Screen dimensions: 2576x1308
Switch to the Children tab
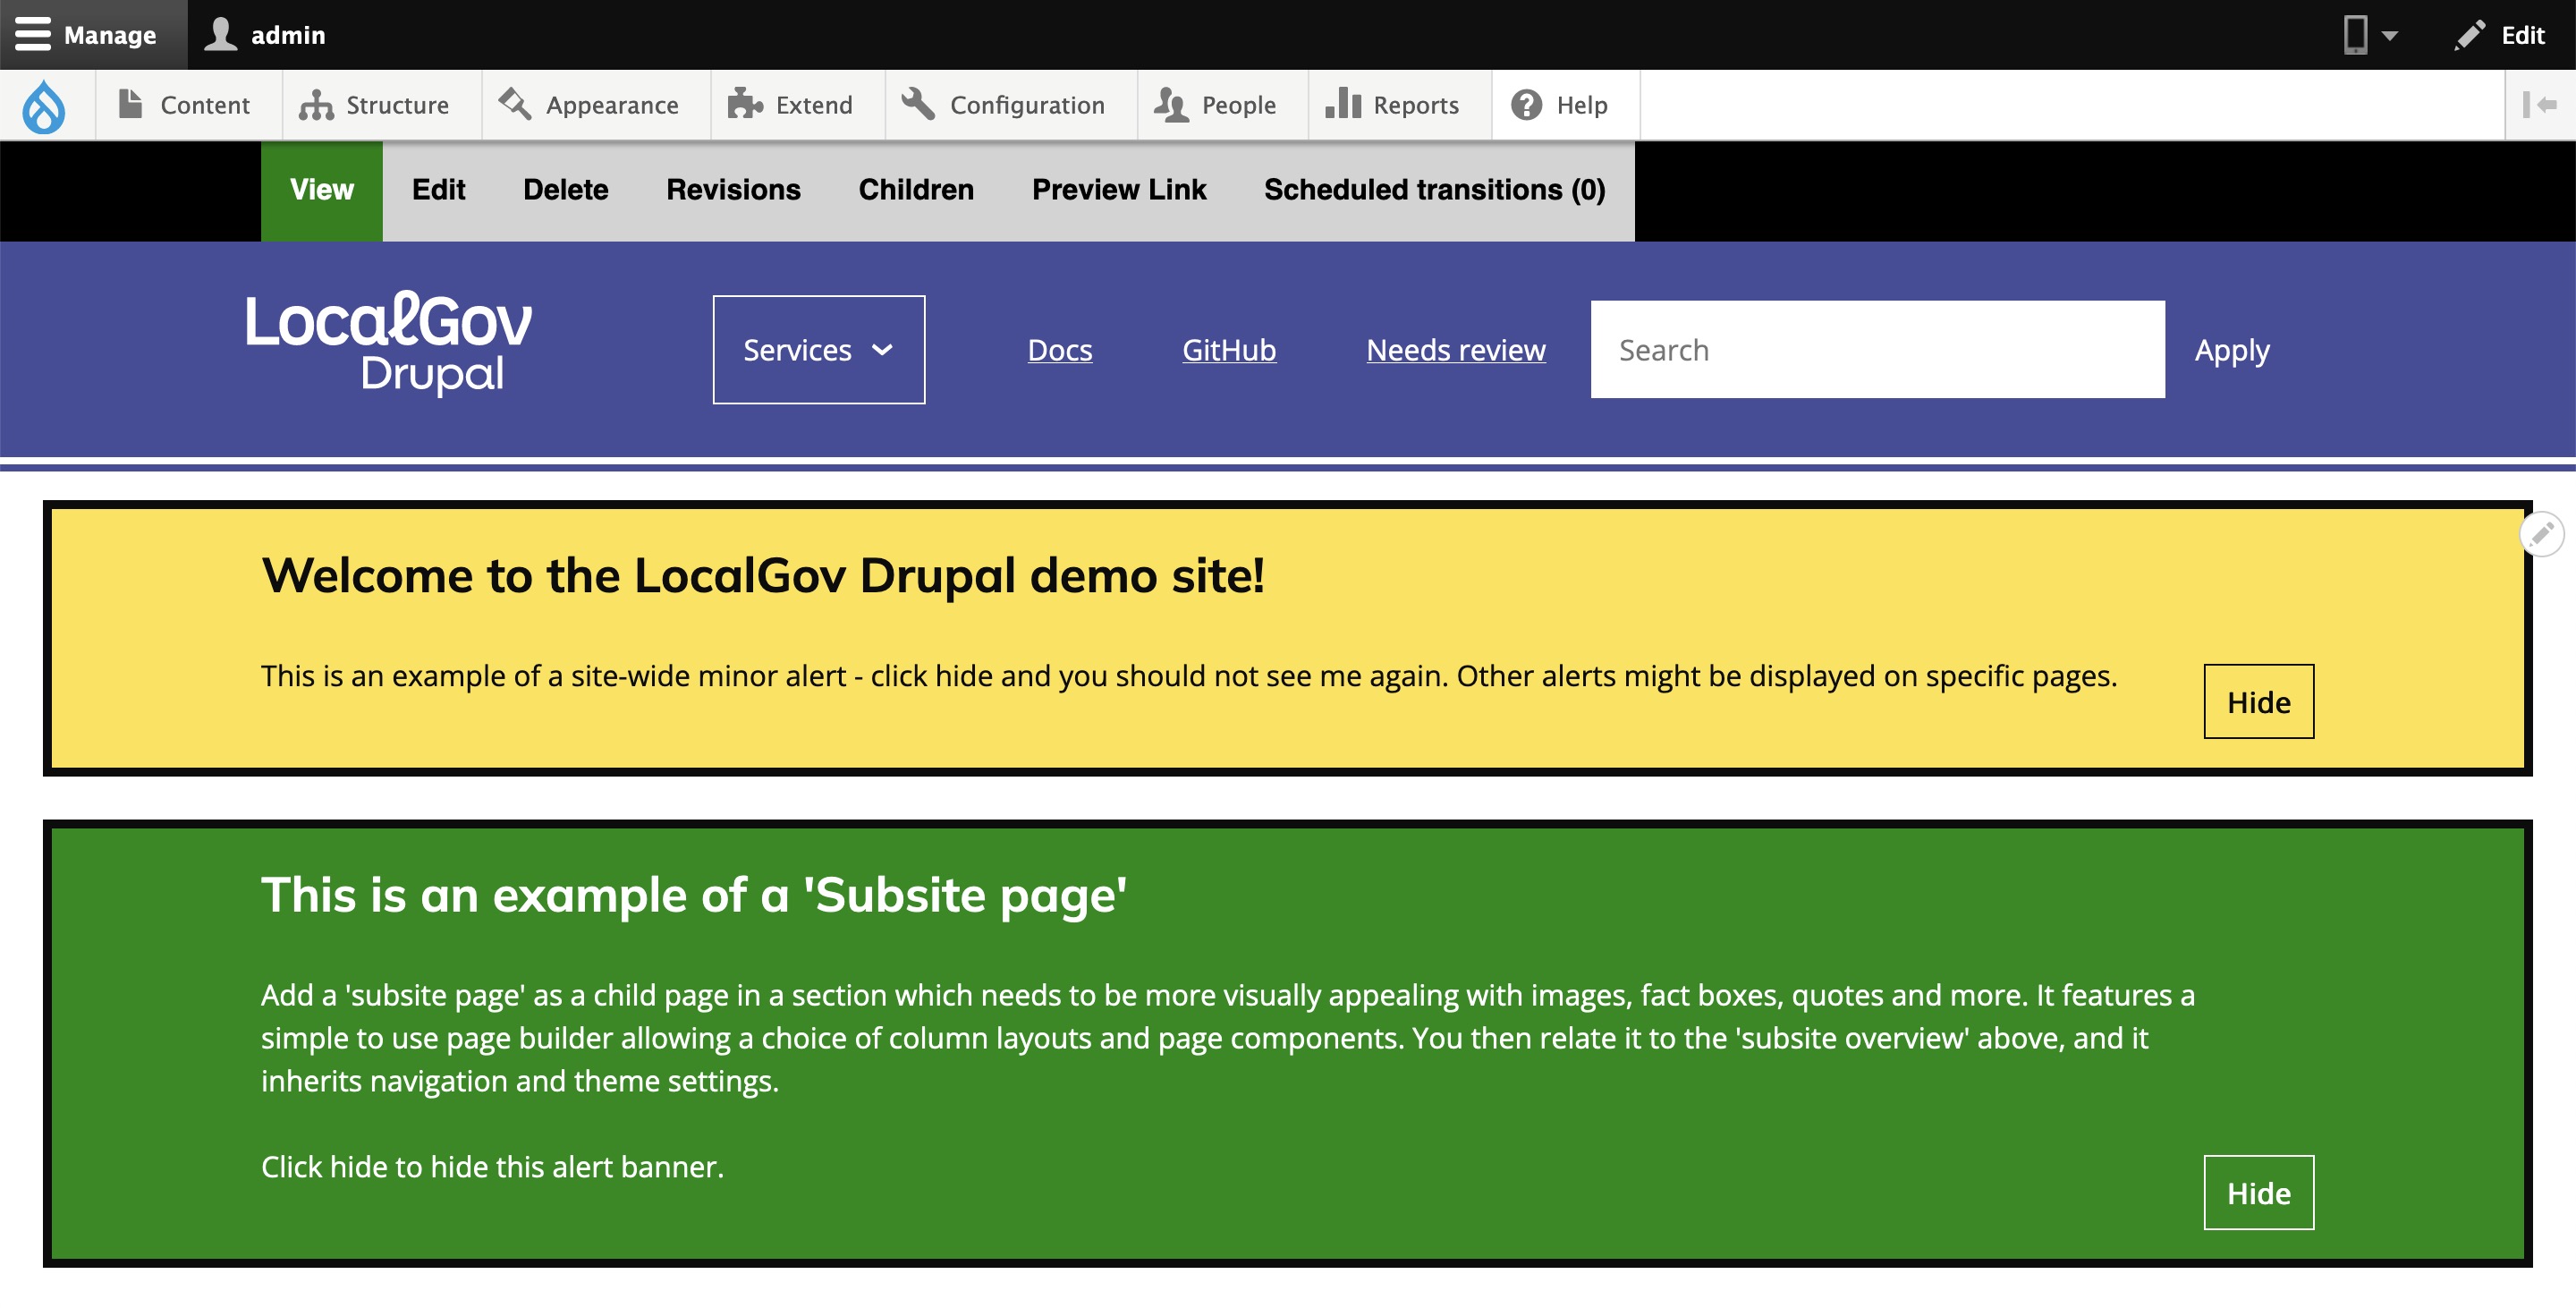pyautogui.click(x=916, y=190)
